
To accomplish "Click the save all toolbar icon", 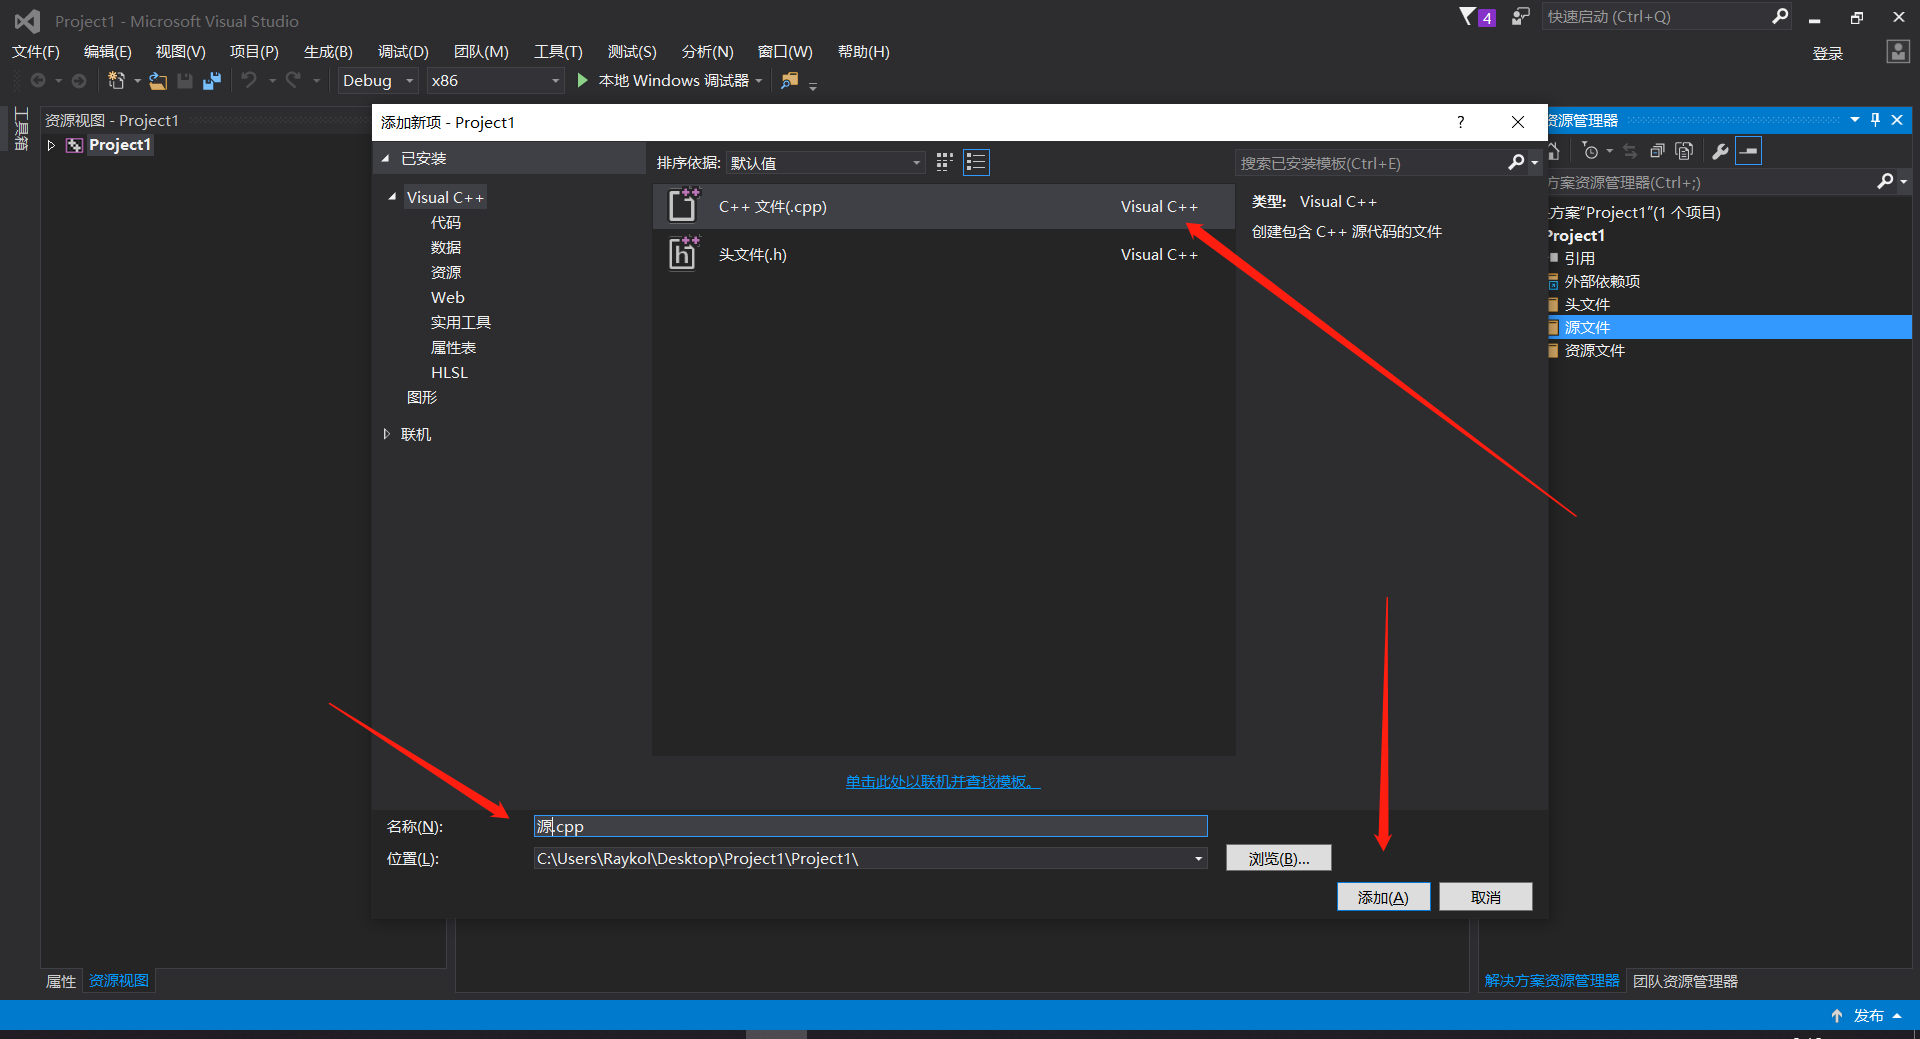I will pos(211,81).
